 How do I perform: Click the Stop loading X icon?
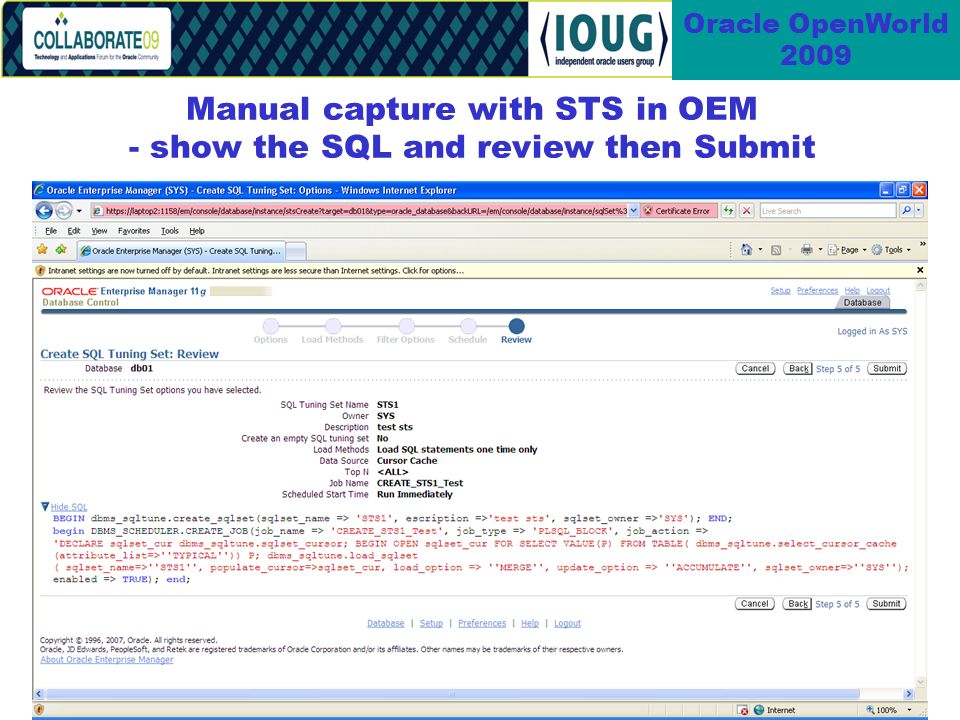(746, 211)
